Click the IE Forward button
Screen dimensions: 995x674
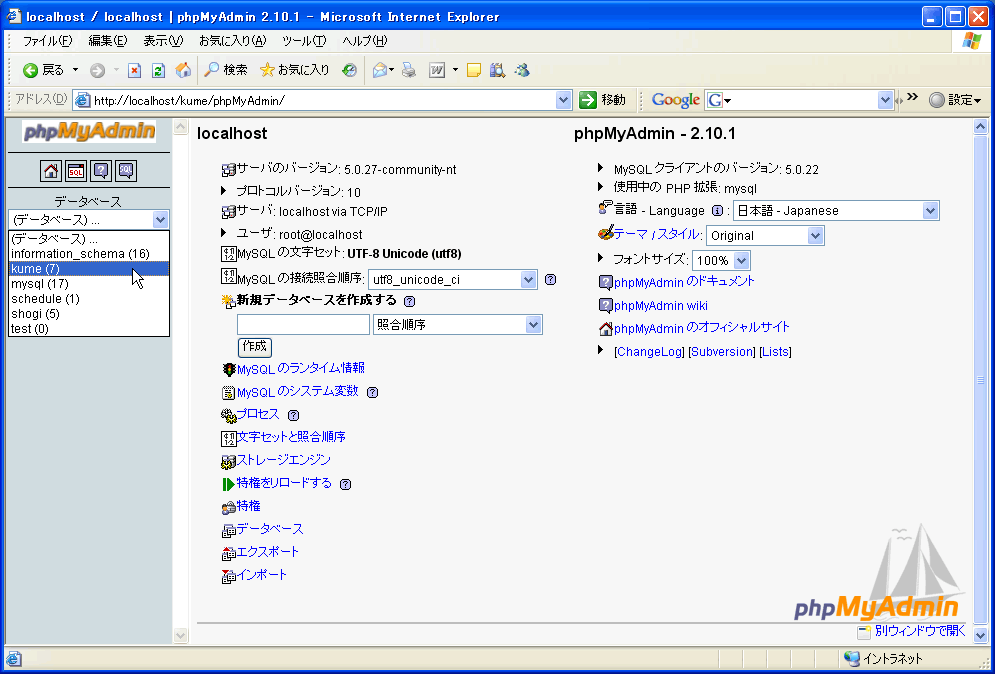pyautogui.click(x=97, y=70)
